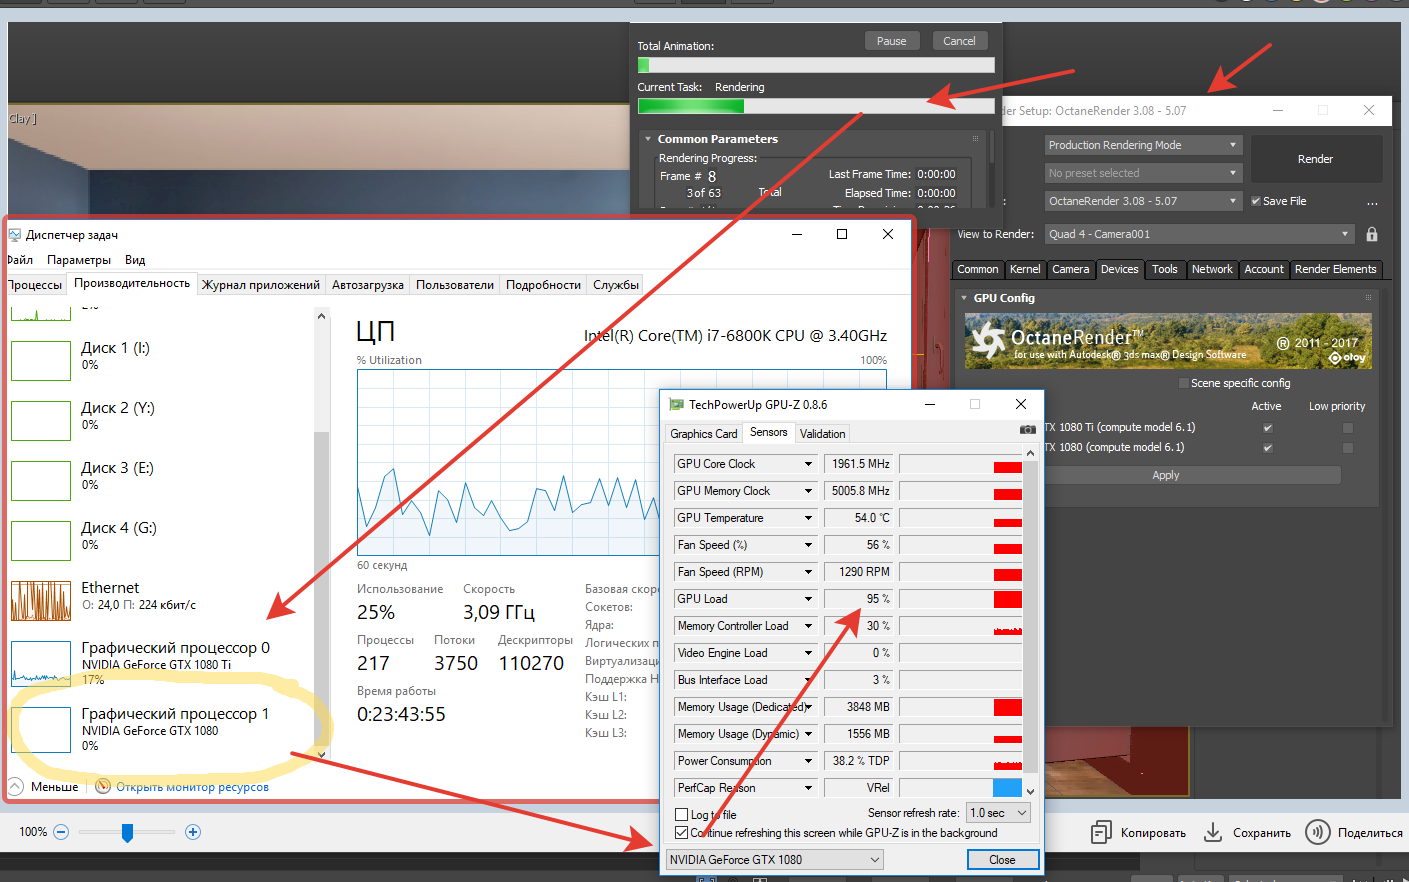The width and height of the screenshot is (1409, 882).
Task: Switch to Graphics Card tab in GPU-Z
Action: point(704,434)
